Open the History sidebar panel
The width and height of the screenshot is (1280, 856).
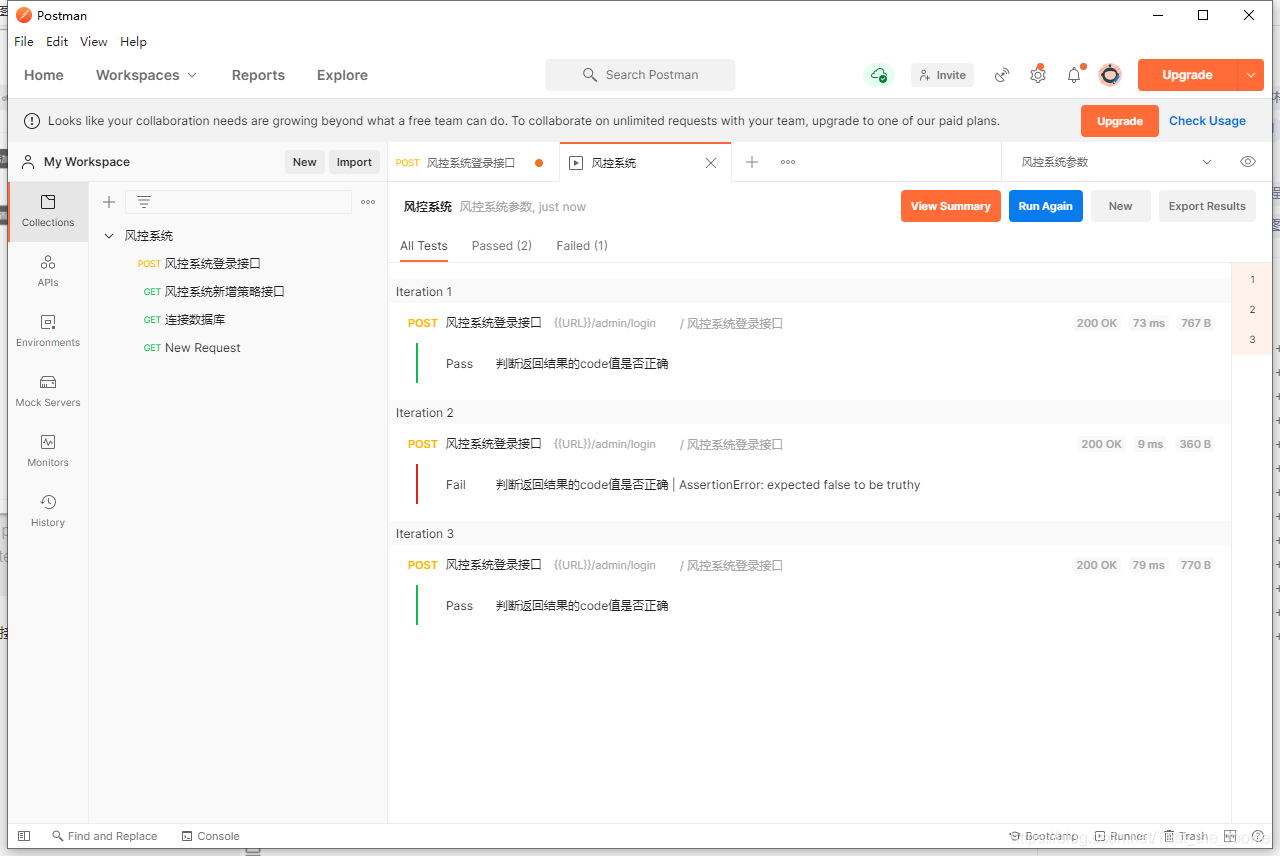(48, 511)
